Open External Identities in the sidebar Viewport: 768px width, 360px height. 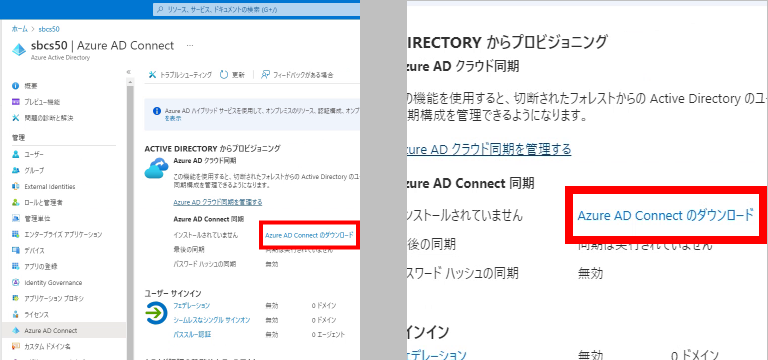pyautogui.click(x=49, y=187)
